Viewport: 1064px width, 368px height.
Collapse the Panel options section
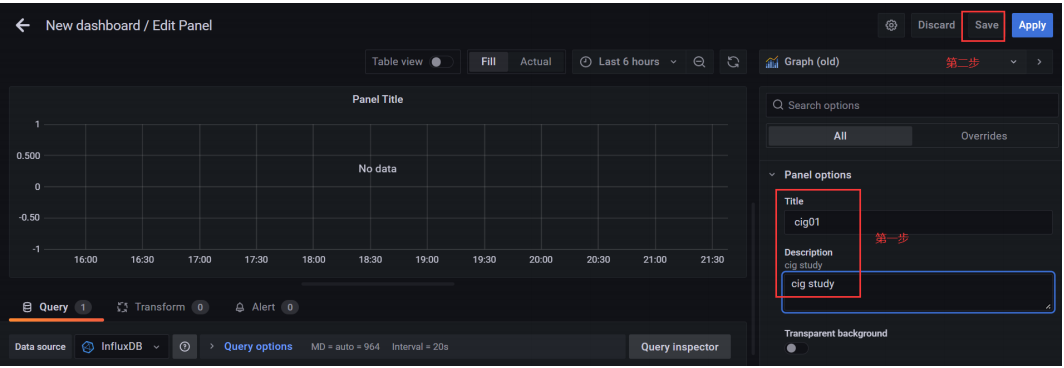[x=810, y=174]
